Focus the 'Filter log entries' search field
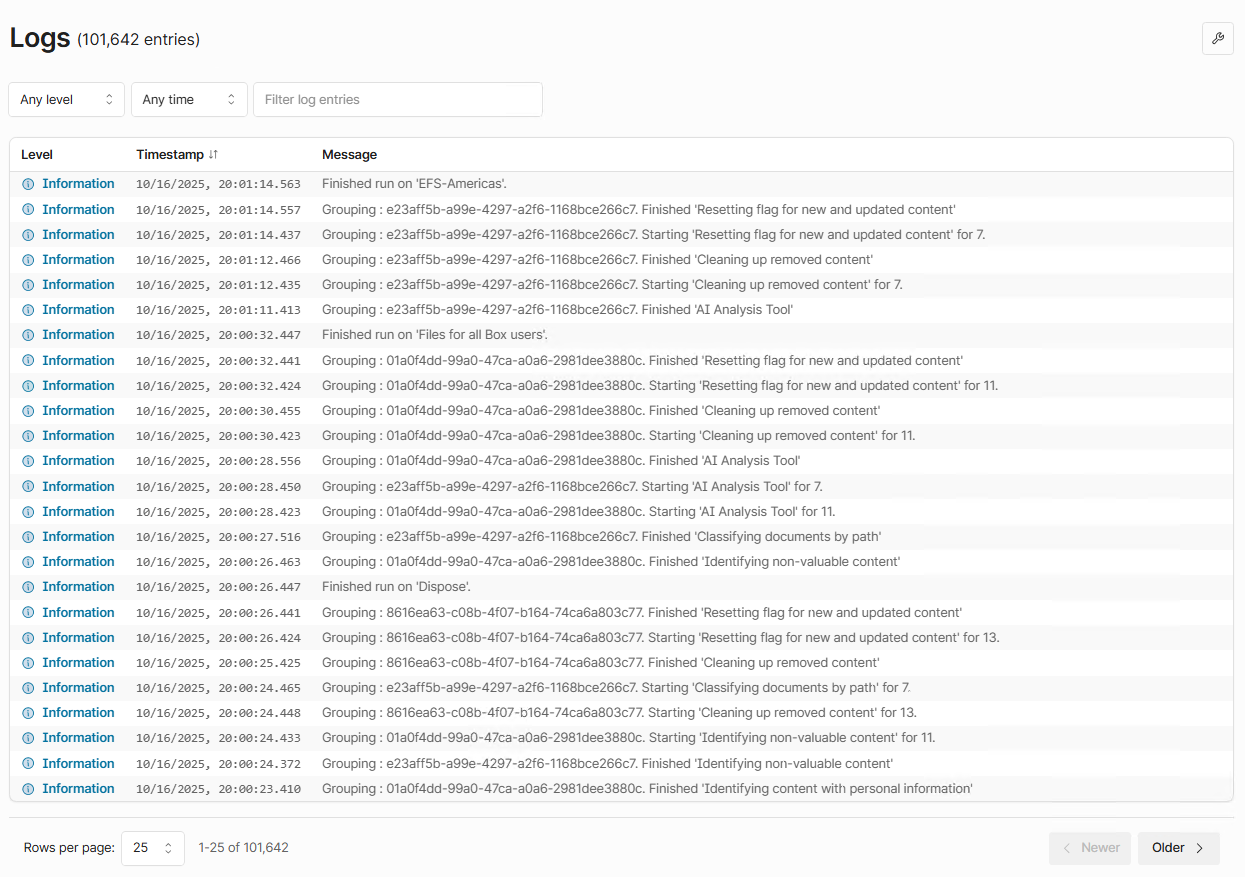Screen dimensions: 1245x877 [397, 100]
